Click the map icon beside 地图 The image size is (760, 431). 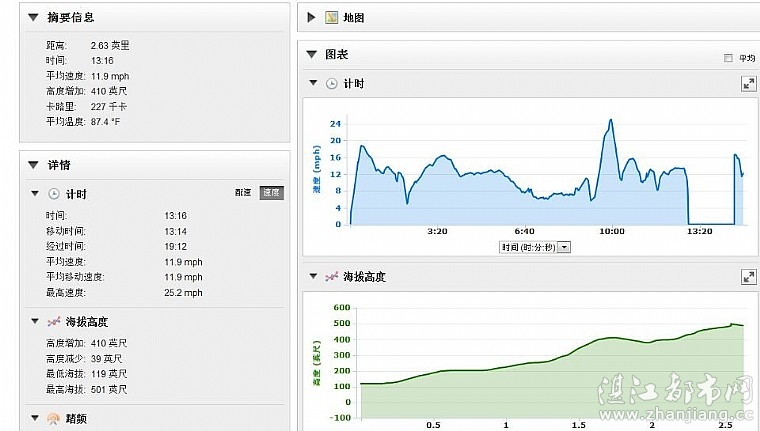click(331, 18)
